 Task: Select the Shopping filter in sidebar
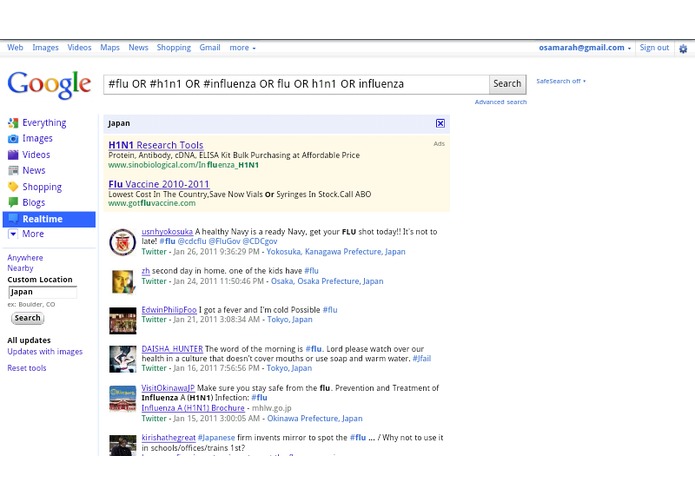click(42, 187)
